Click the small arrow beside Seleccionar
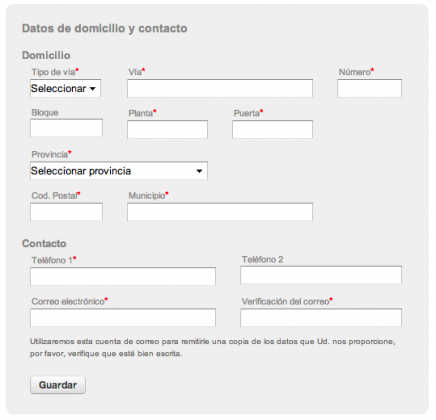This screenshot has height=420, width=436. [x=93, y=89]
